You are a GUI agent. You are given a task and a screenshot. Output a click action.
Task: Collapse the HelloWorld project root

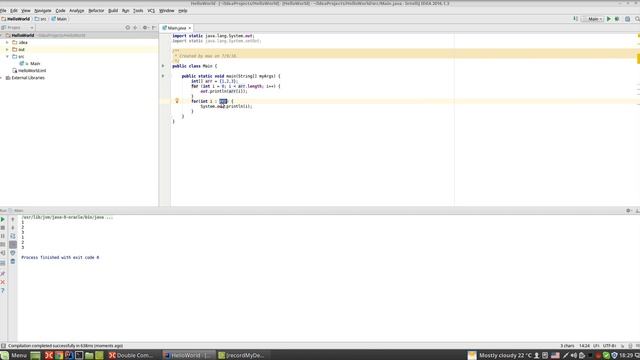click(x=2, y=36)
